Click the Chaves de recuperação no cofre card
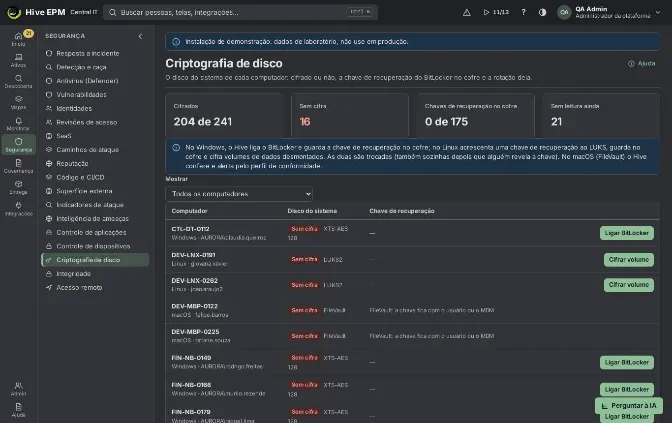 pos(475,116)
